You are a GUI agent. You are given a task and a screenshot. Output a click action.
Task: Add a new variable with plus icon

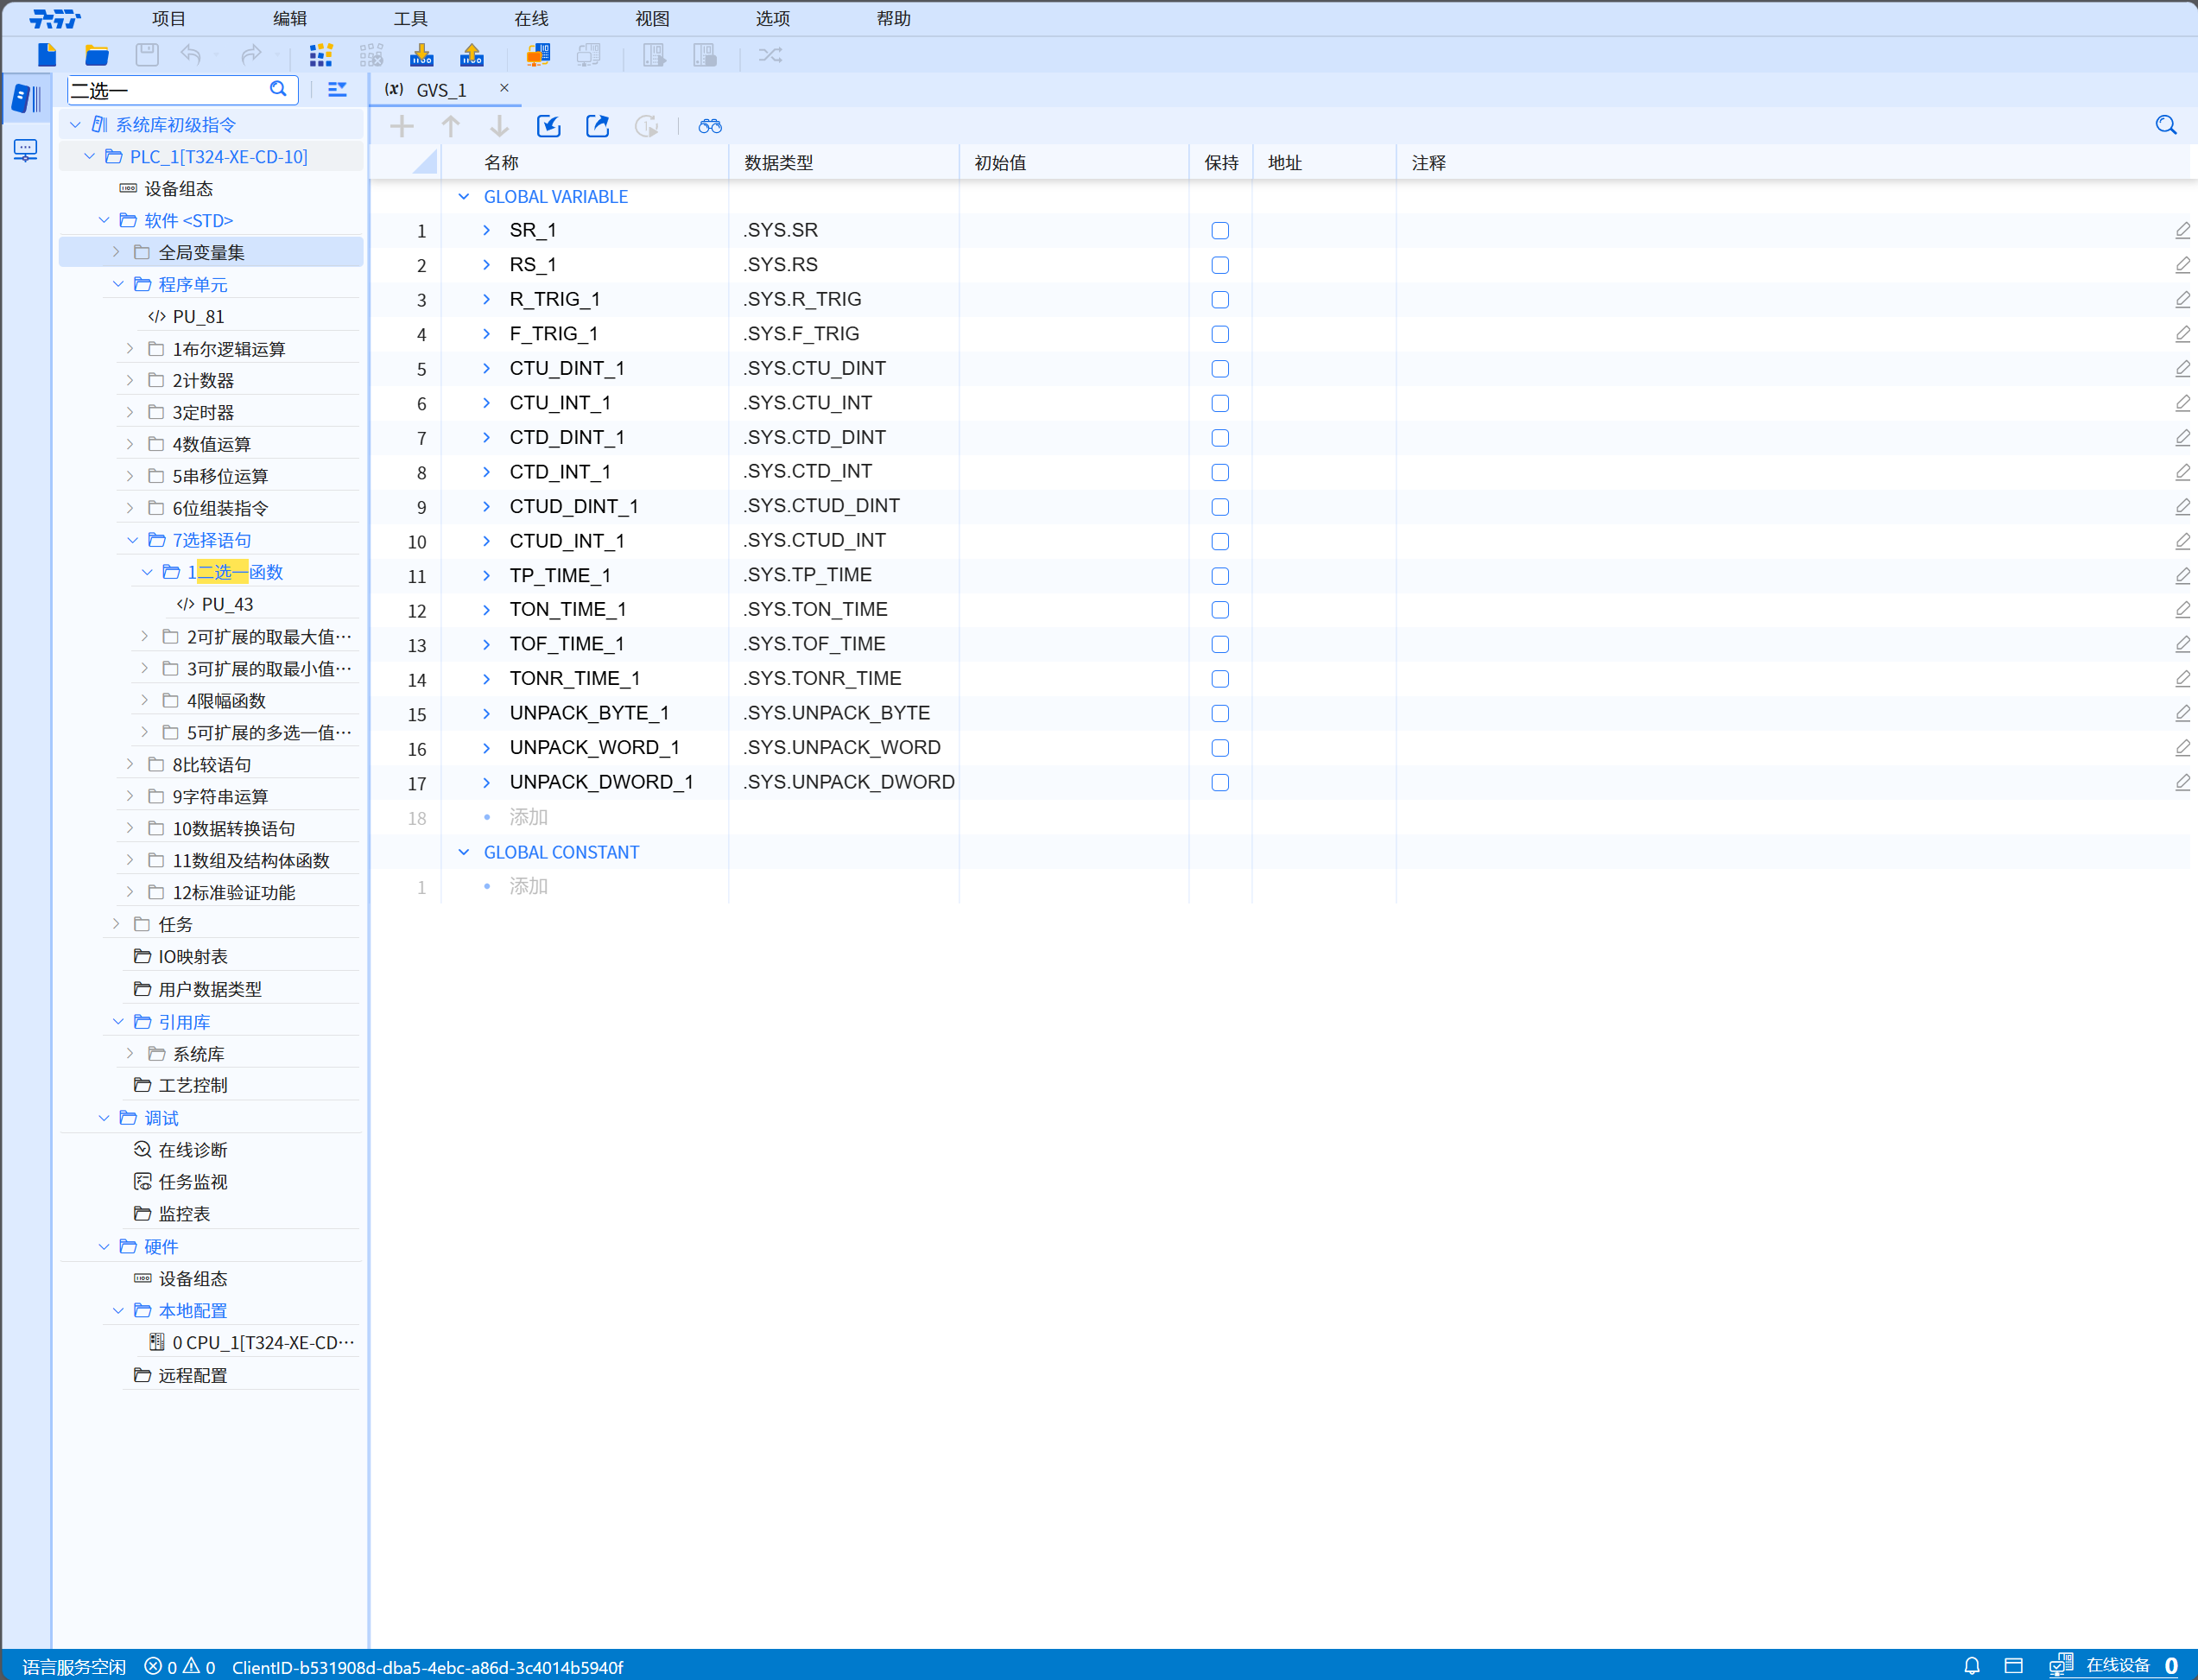click(x=401, y=126)
